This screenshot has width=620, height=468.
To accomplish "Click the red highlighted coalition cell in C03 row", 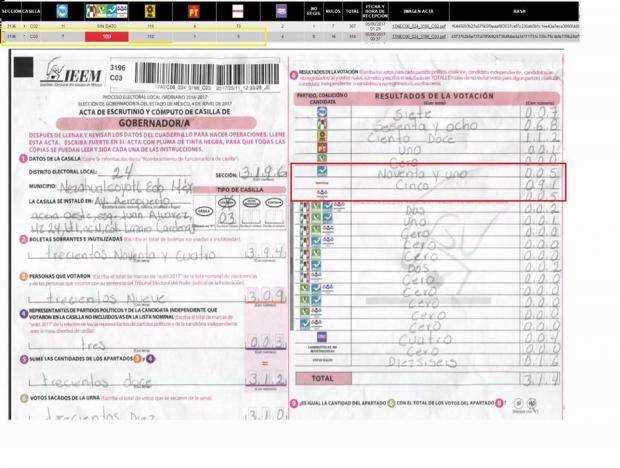I will (x=107, y=36).
